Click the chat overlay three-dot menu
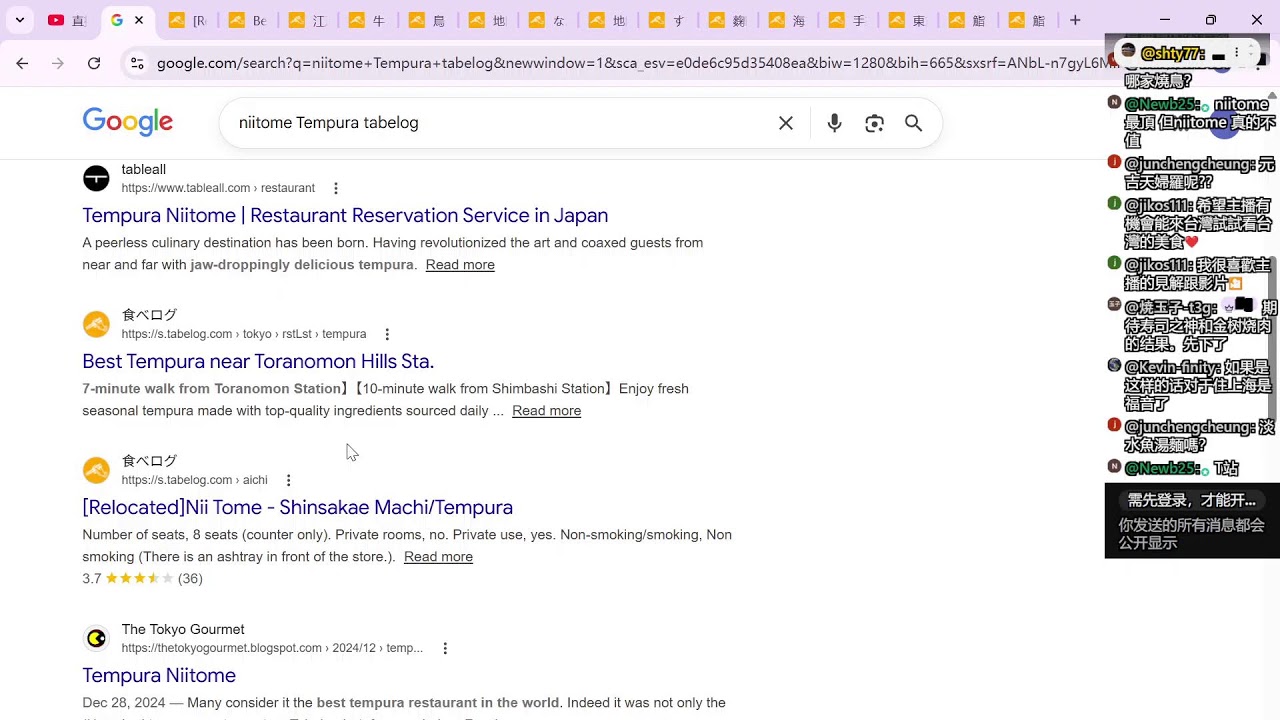Screen dimensions: 1280x720 (x=1236, y=52)
